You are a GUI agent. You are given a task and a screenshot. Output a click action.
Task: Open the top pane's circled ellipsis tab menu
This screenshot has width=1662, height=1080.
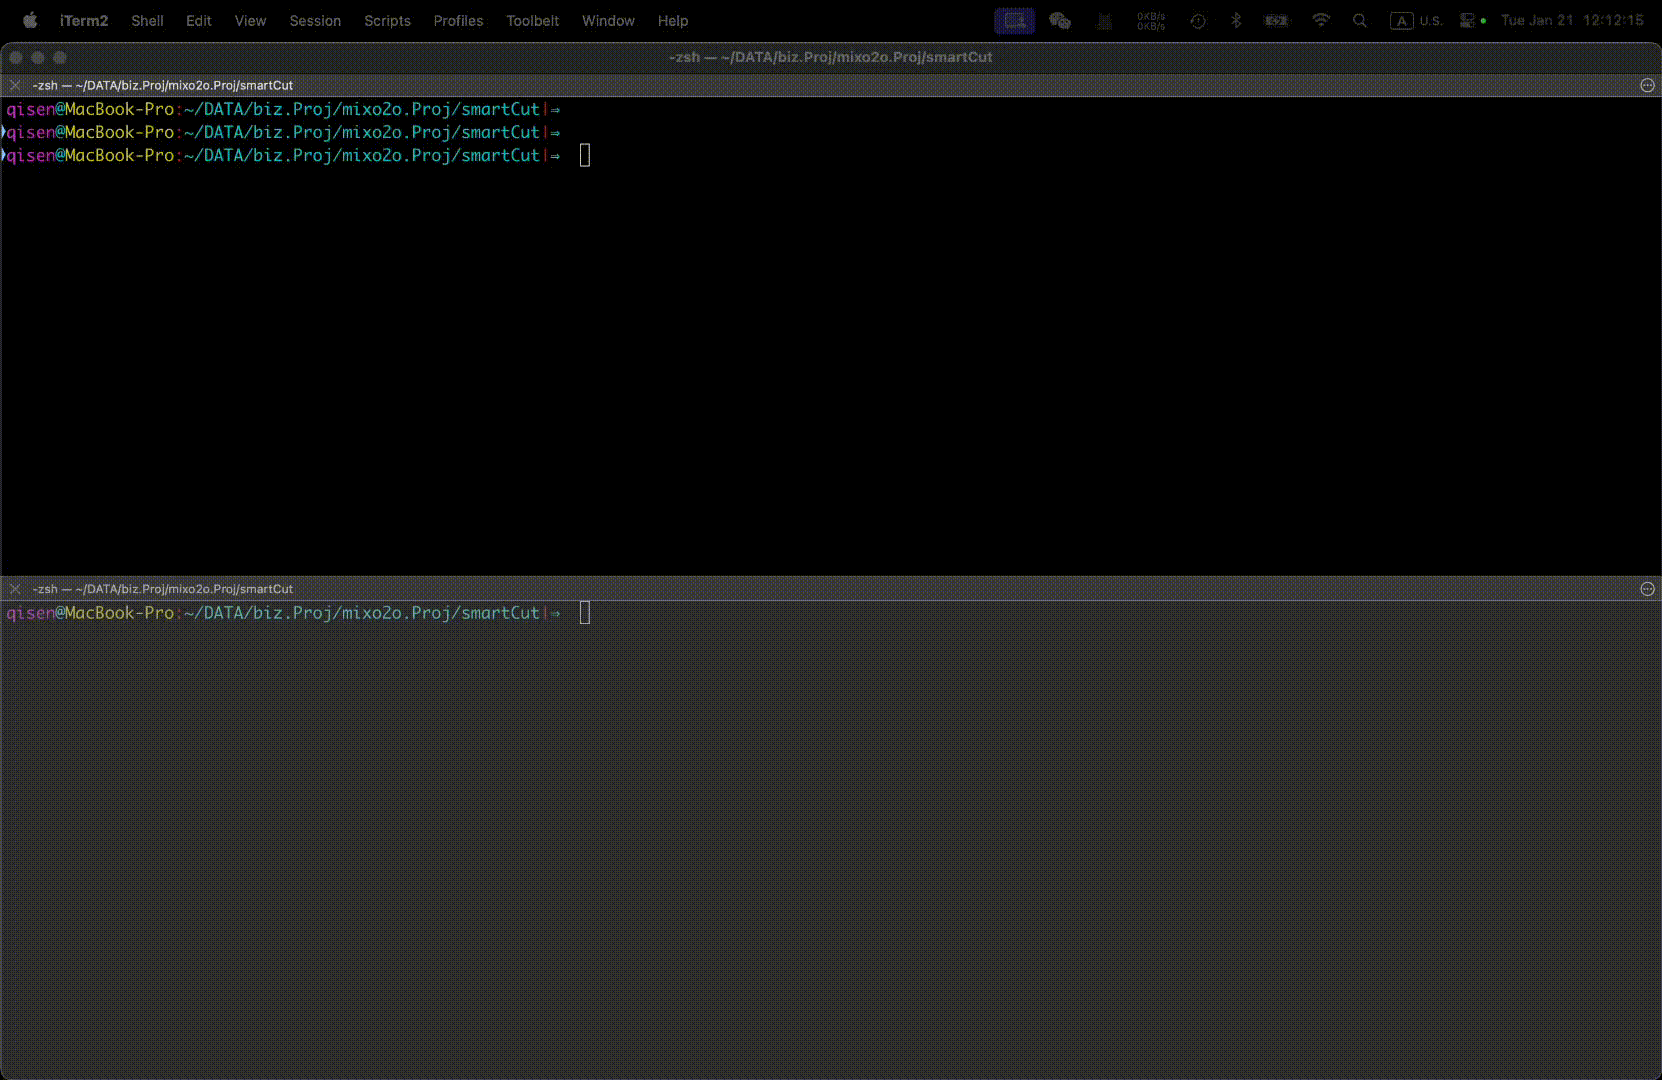pyautogui.click(x=1647, y=85)
